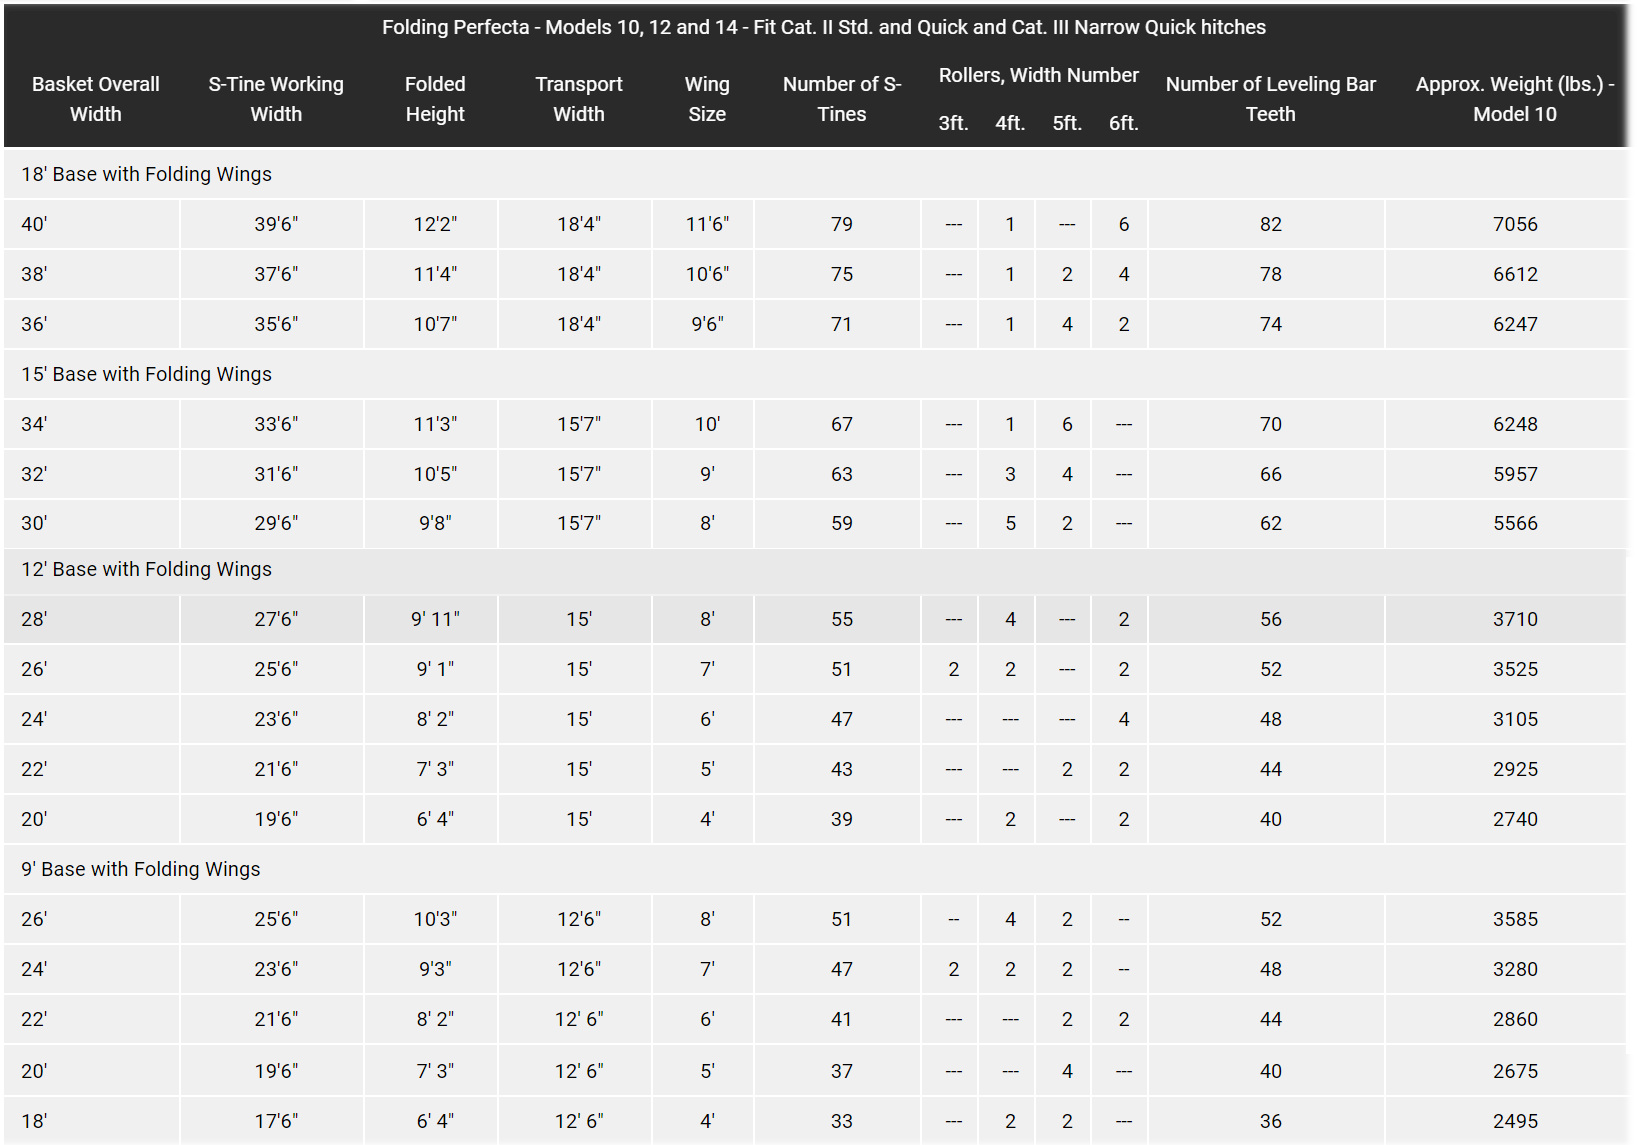Click the Number of Leveling Bar Teeth header
Viewport: 1637px width, 1145px height.
1270,99
